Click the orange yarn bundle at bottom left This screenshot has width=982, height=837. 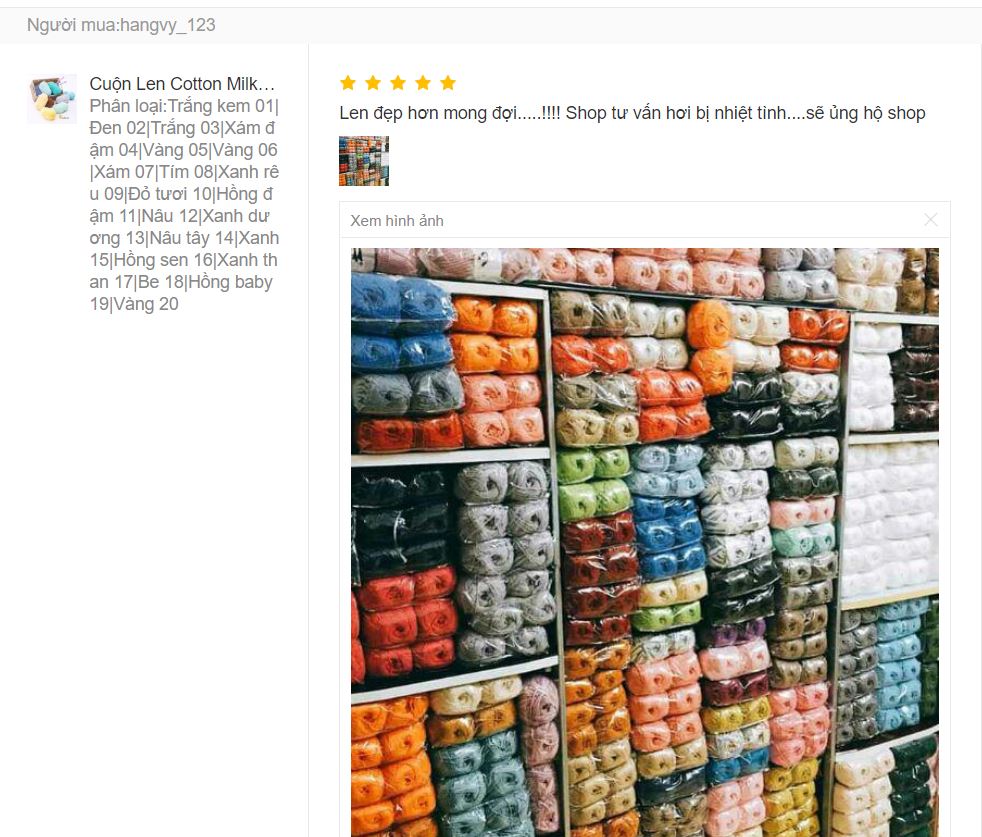point(390,764)
